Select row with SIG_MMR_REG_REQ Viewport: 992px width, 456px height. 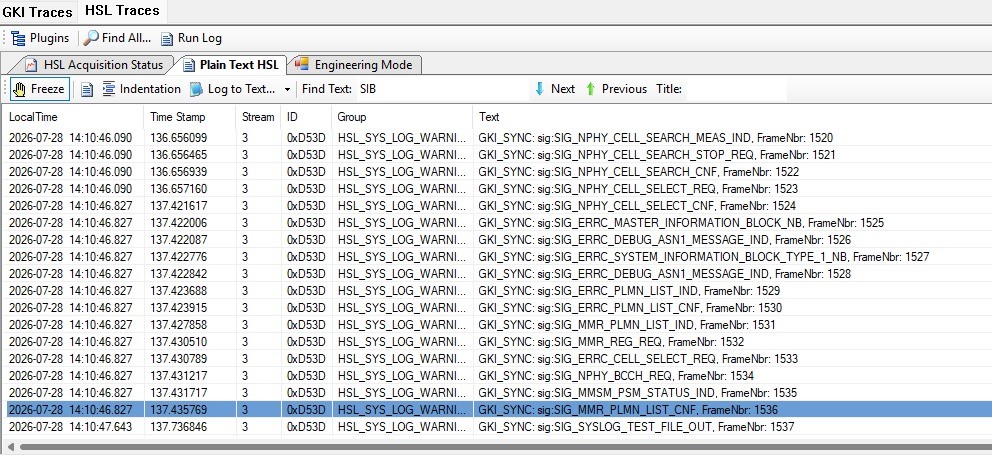[499, 342]
